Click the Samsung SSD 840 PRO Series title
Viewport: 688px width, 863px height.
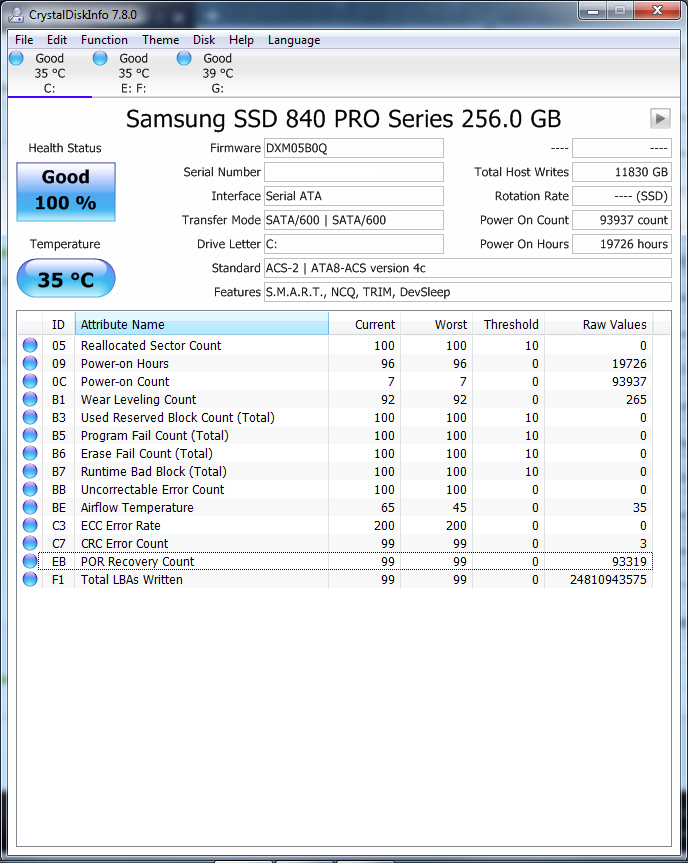coord(343,119)
